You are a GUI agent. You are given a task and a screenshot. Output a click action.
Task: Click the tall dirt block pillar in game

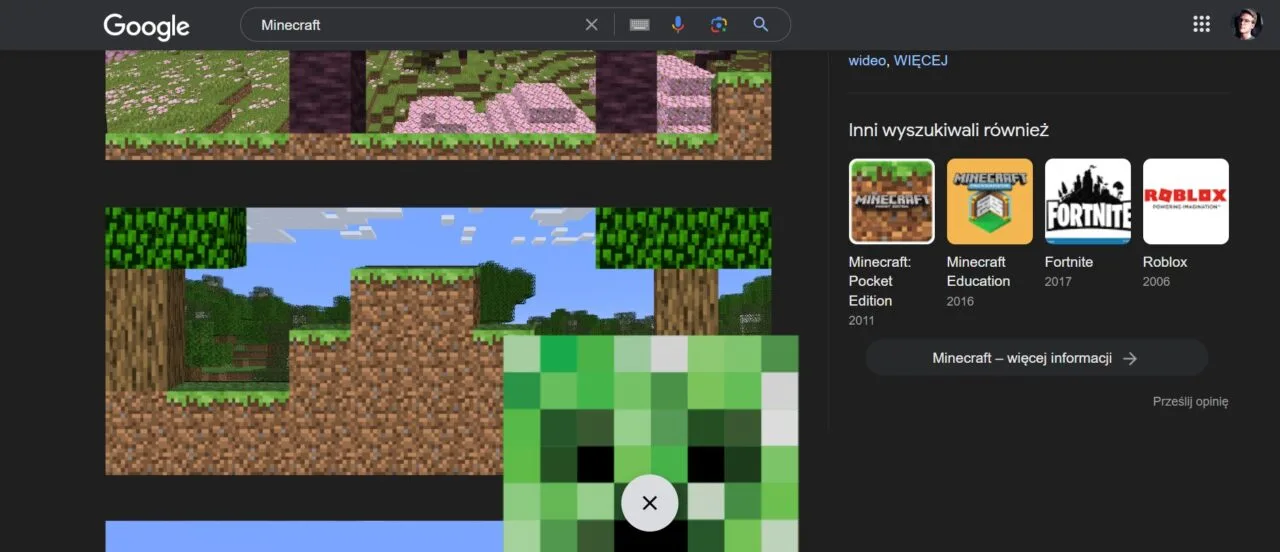(412, 360)
